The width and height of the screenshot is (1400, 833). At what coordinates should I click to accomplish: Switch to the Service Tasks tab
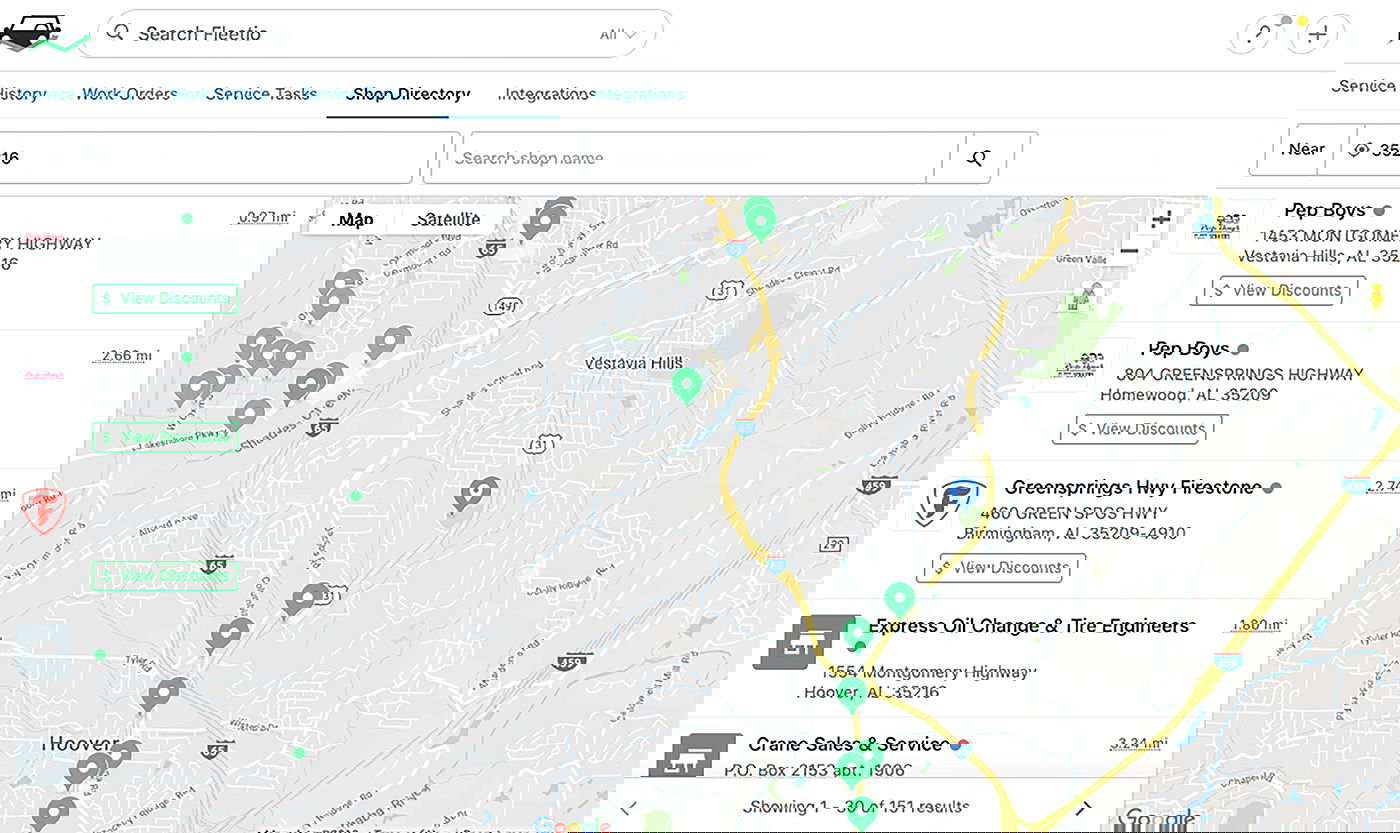coord(262,94)
